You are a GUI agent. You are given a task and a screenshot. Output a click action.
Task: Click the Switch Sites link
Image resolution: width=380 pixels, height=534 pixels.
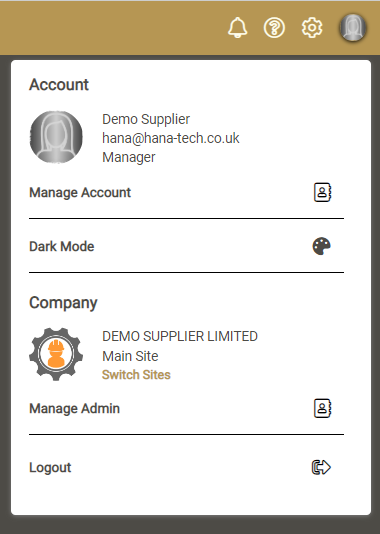click(136, 375)
